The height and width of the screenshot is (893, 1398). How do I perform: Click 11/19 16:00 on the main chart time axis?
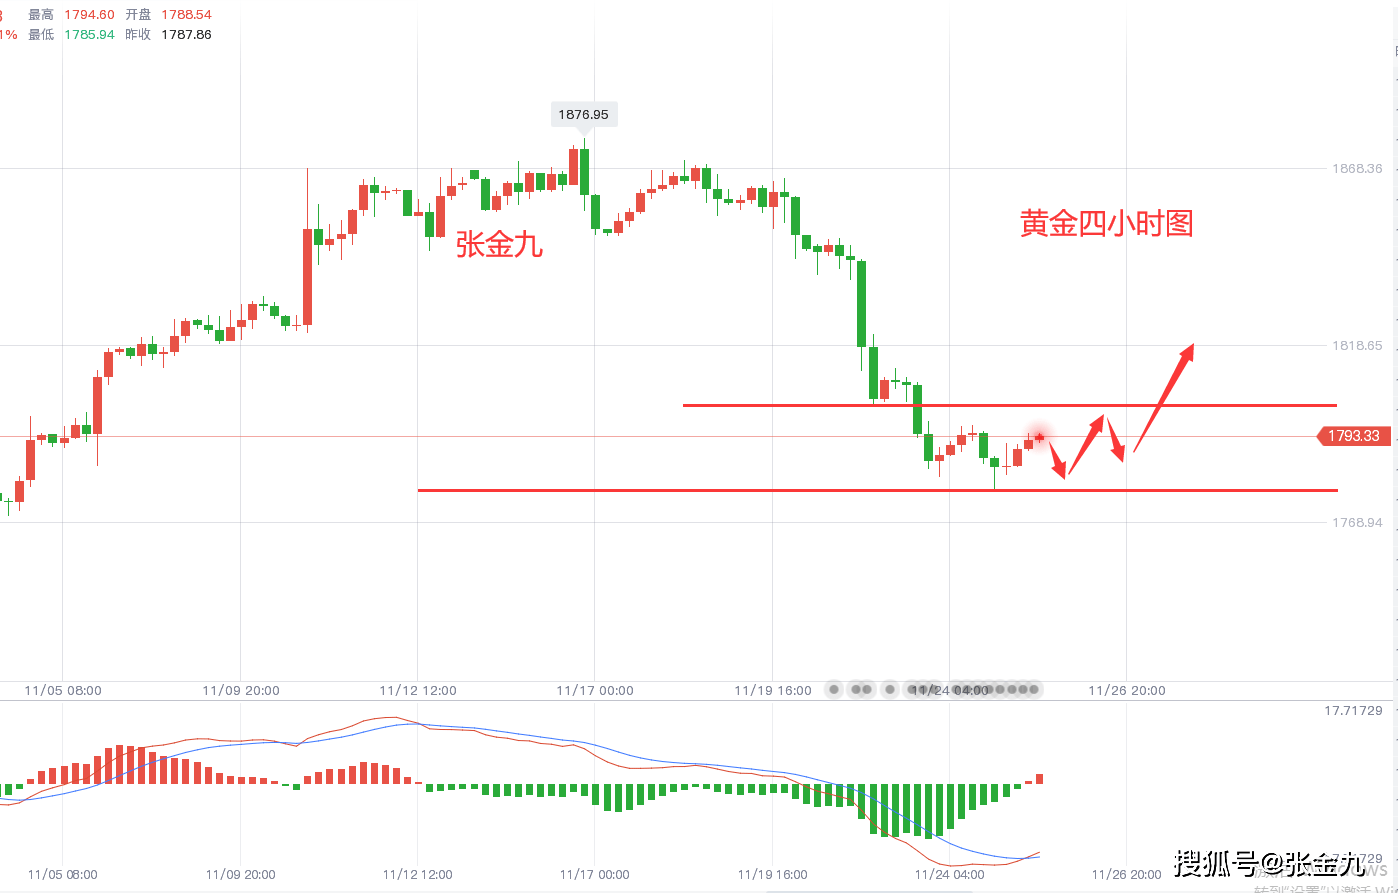[773, 690]
